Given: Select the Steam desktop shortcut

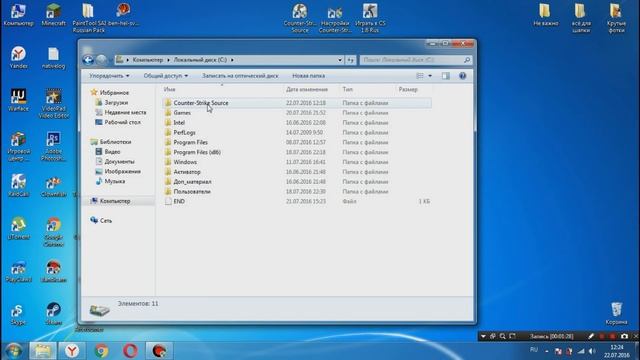Looking at the screenshot, I should tap(53, 314).
